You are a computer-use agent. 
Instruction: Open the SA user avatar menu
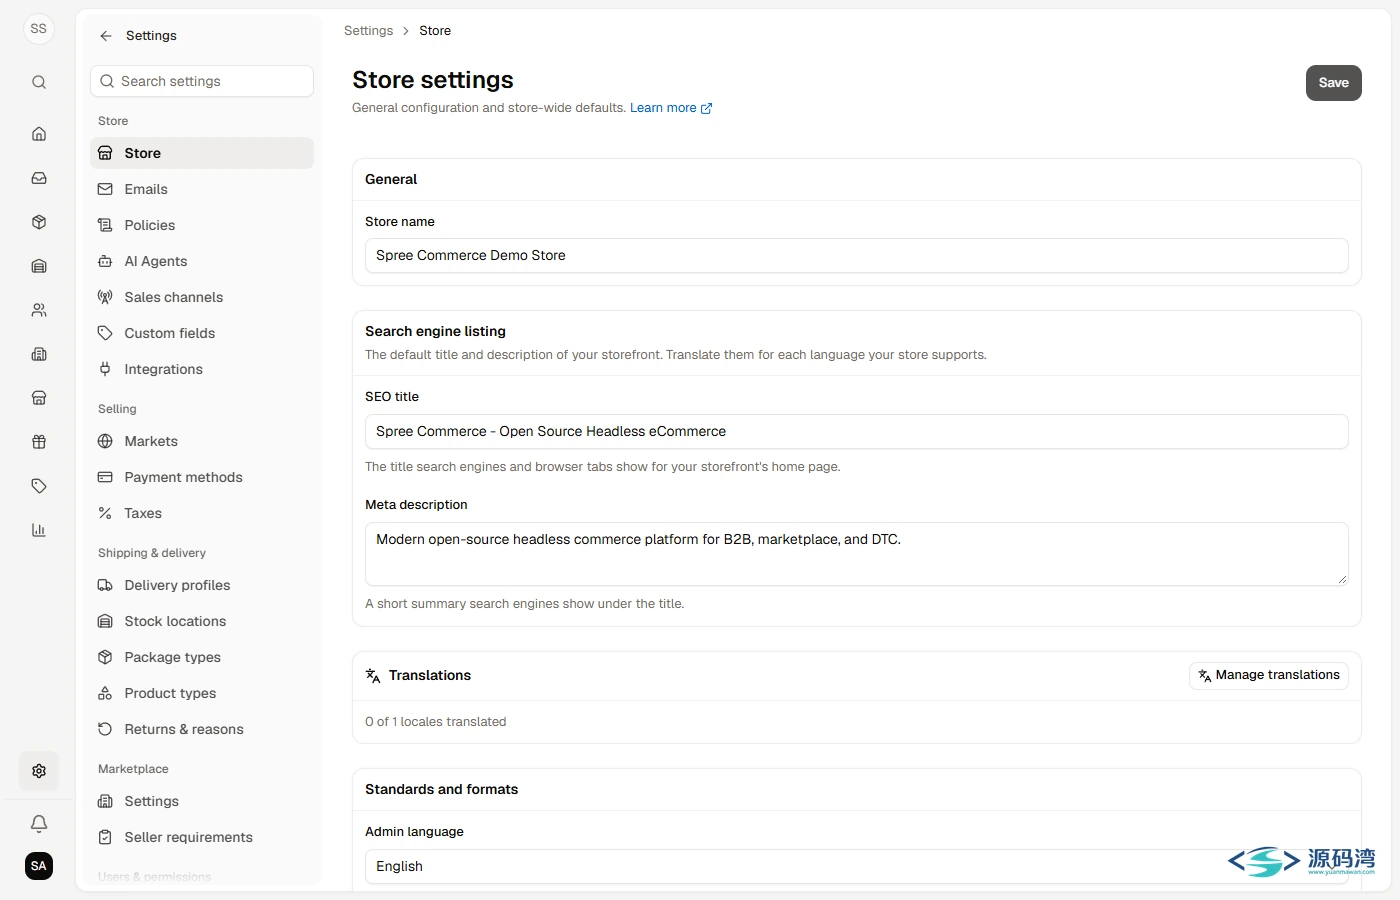pyautogui.click(x=39, y=866)
